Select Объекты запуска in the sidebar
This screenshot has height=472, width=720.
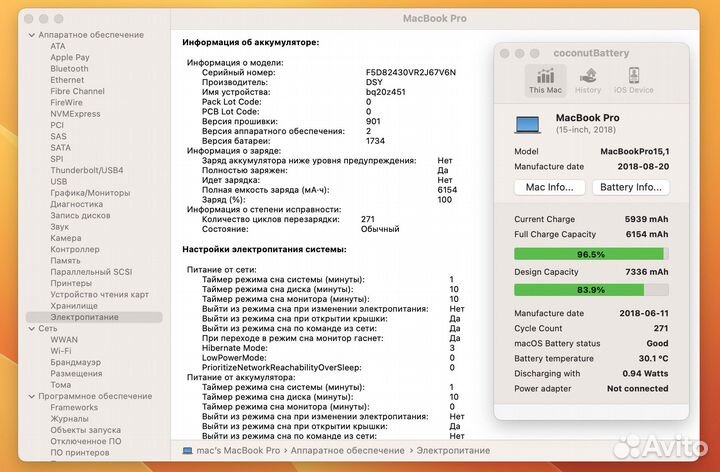(x=86, y=430)
